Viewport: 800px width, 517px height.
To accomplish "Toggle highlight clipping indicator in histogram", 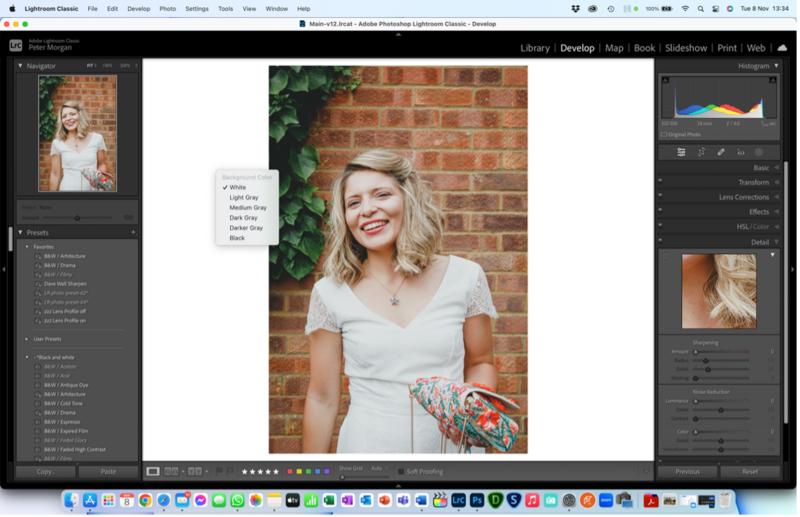I will [x=772, y=80].
